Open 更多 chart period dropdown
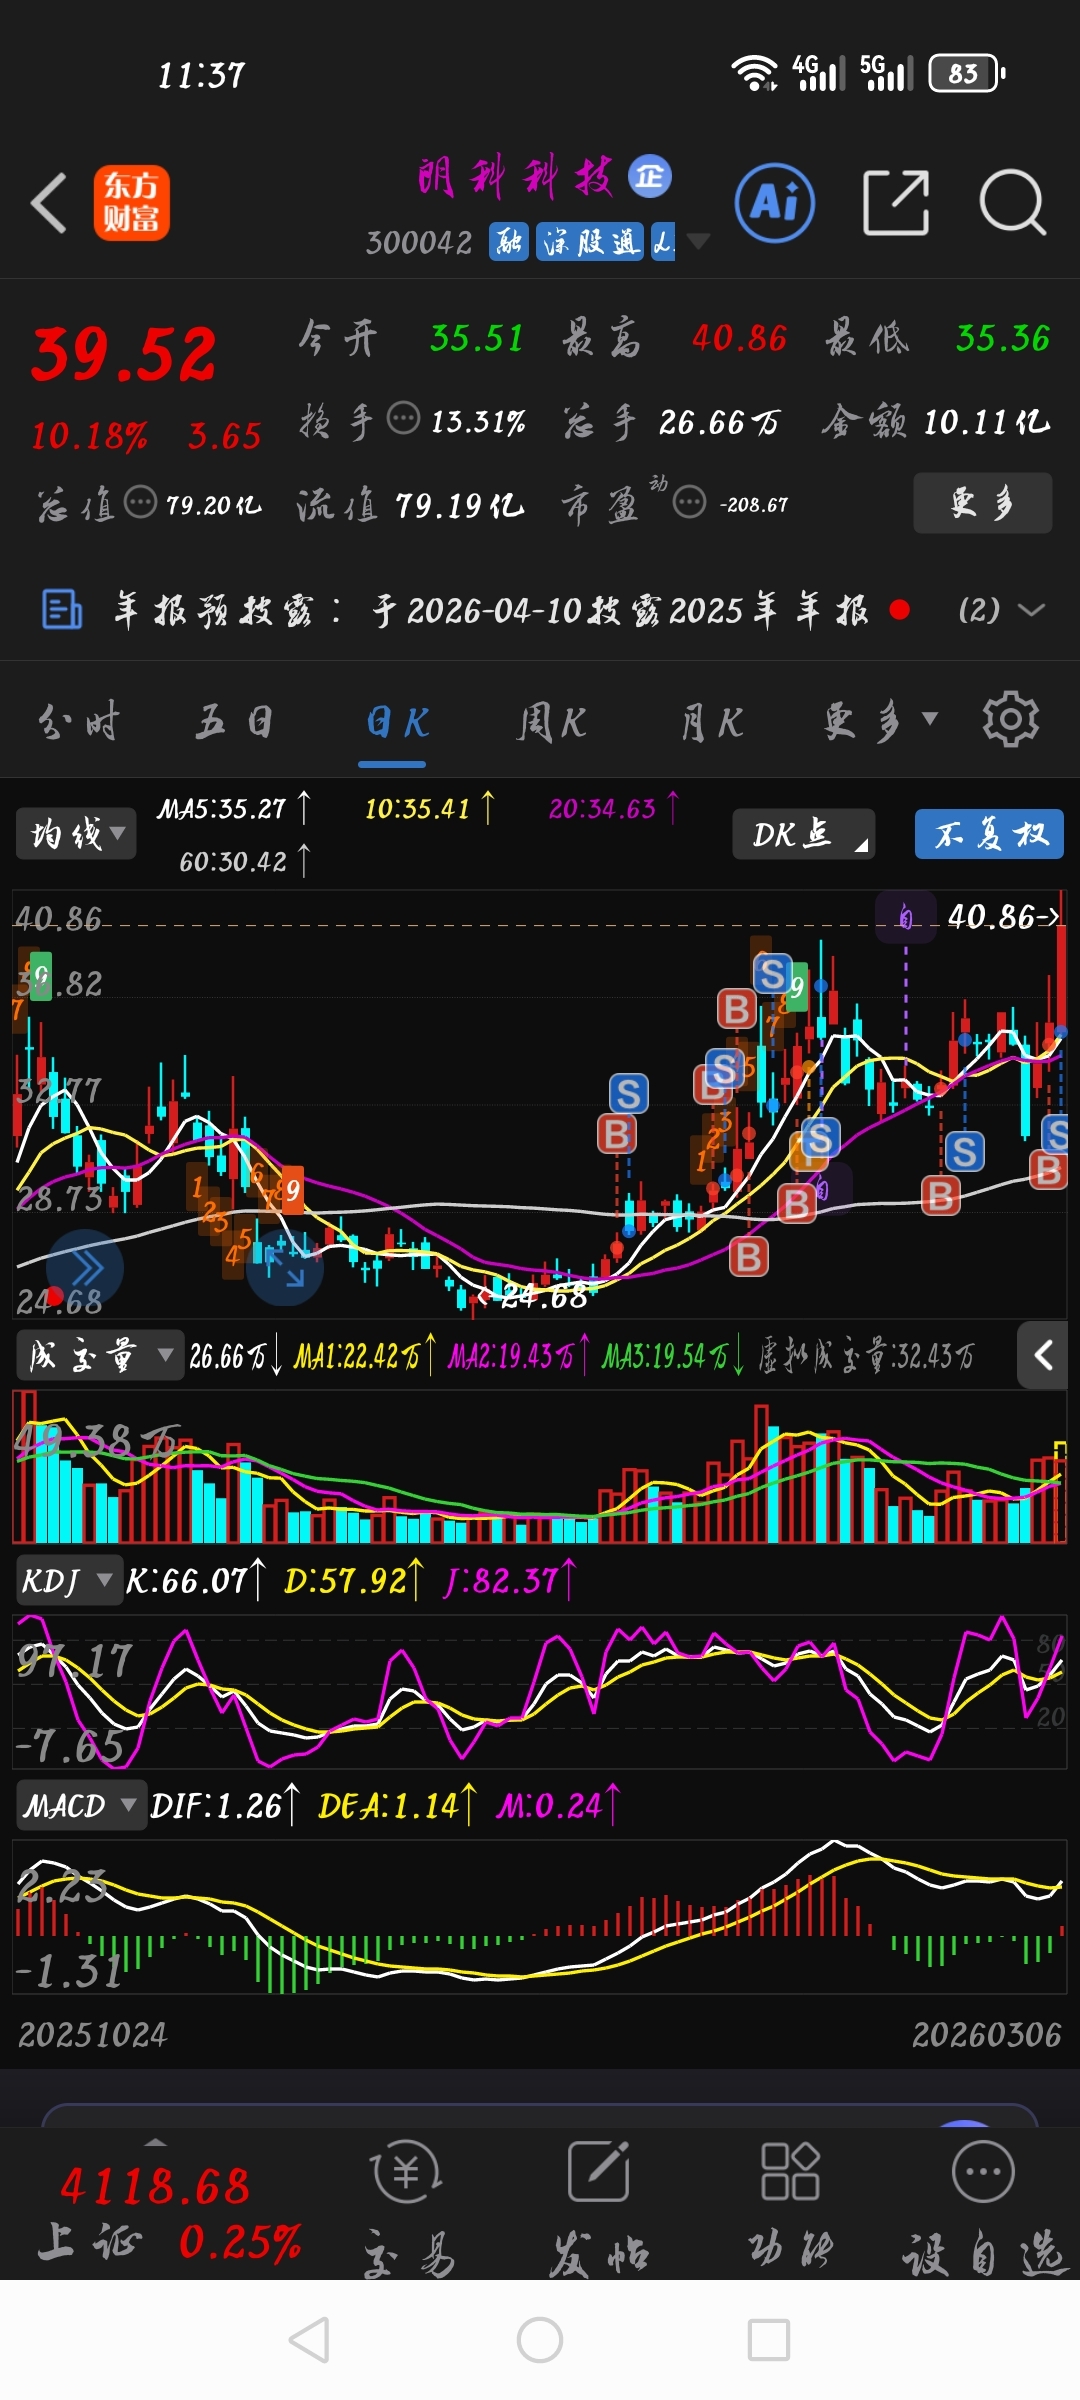The image size is (1080, 2400). tap(881, 719)
